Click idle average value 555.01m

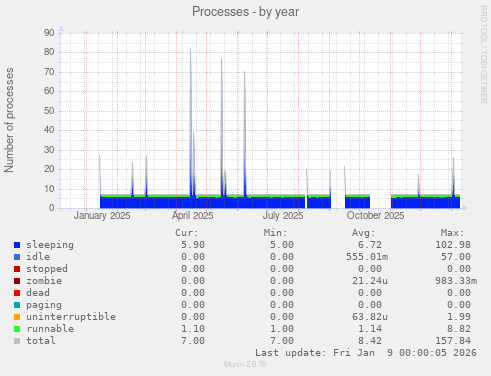(x=367, y=257)
